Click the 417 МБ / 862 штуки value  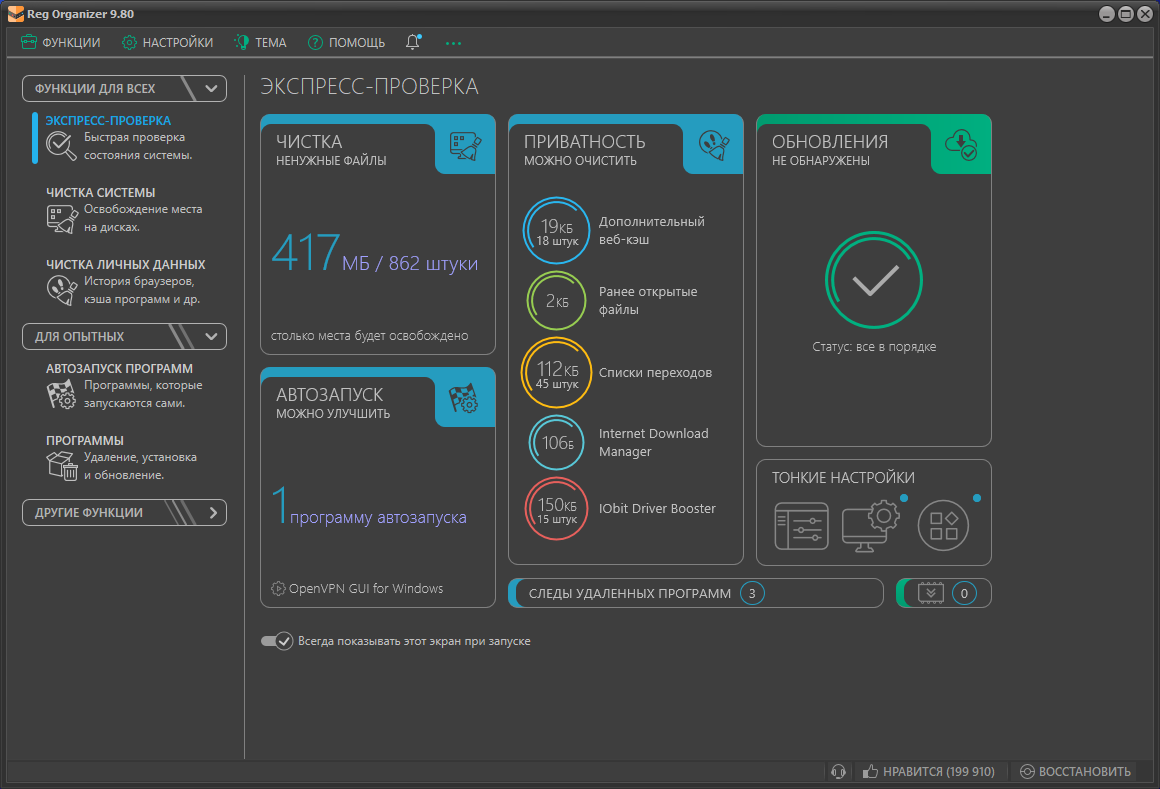(x=374, y=253)
